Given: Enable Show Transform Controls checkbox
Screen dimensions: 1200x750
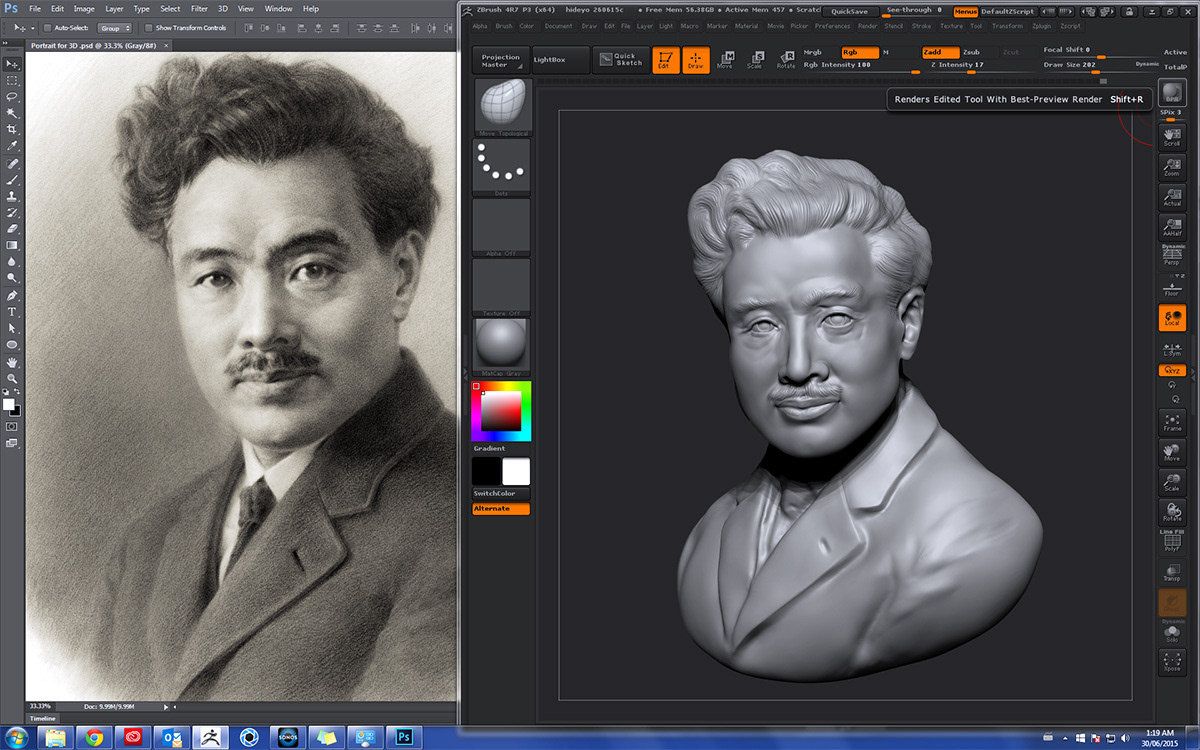Looking at the screenshot, I should click(x=149, y=28).
